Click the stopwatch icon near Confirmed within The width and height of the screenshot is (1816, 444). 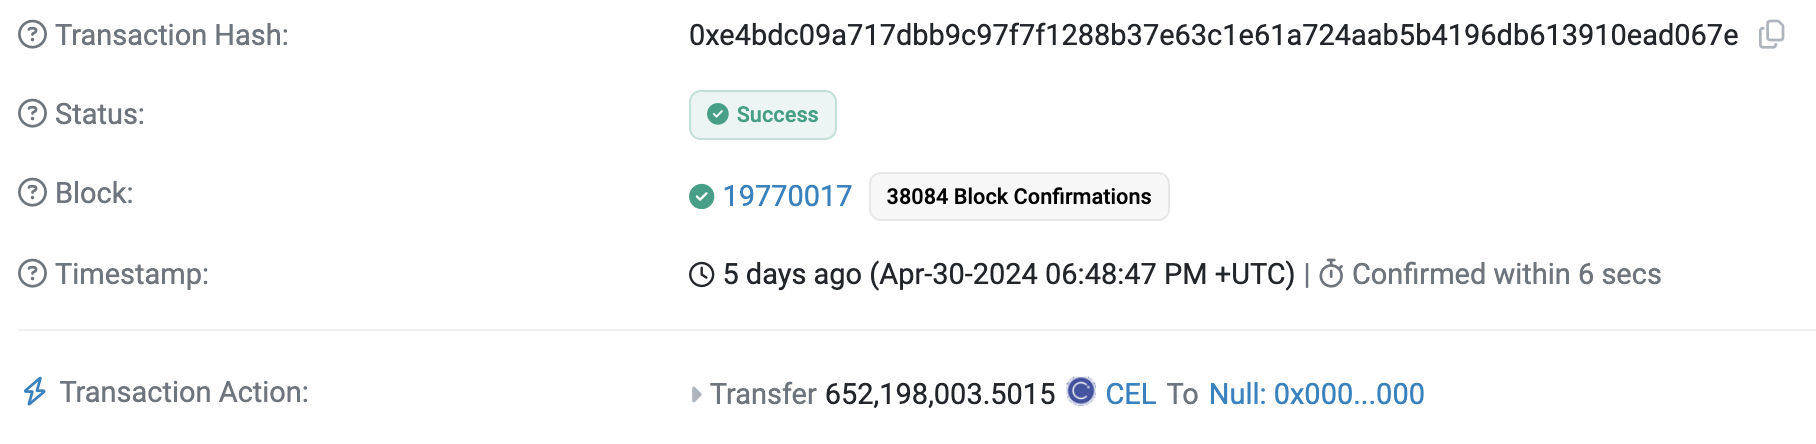pyautogui.click(x=1331, y=274)
